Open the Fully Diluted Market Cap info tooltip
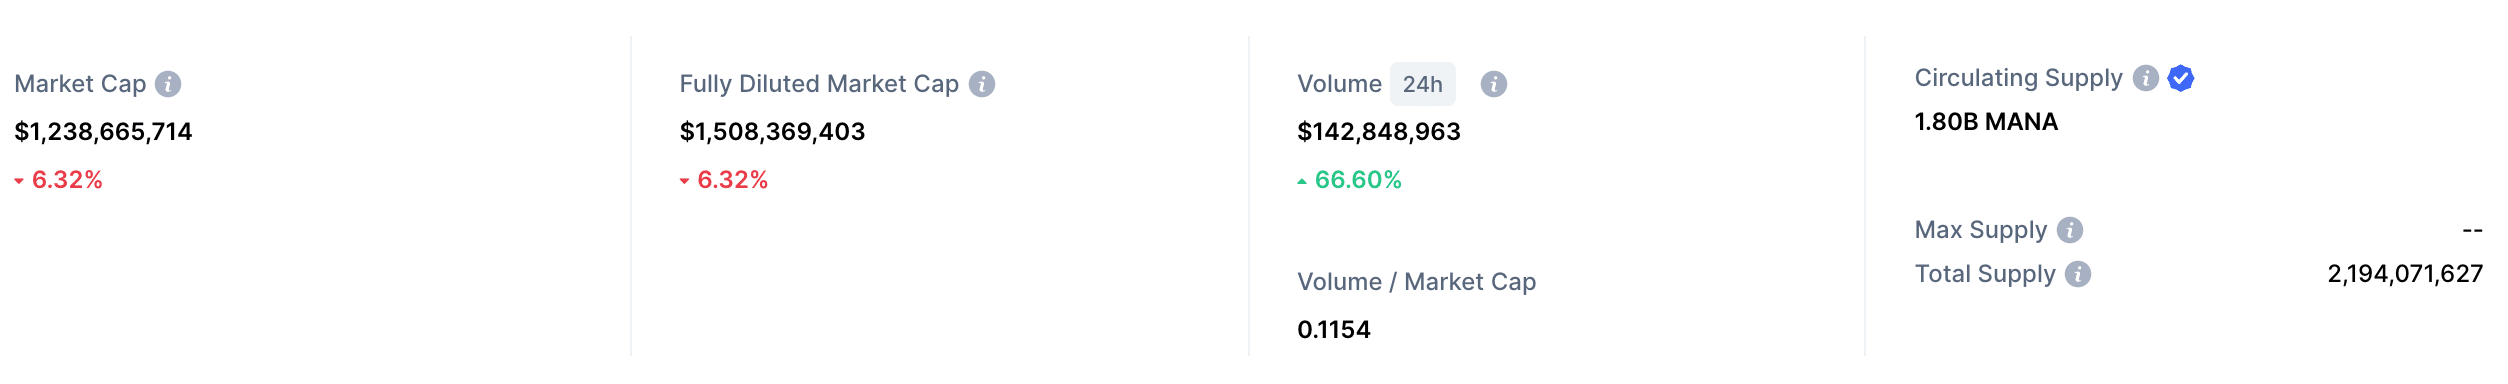This screenshot has width=2508, height=384. coord(982,84)
